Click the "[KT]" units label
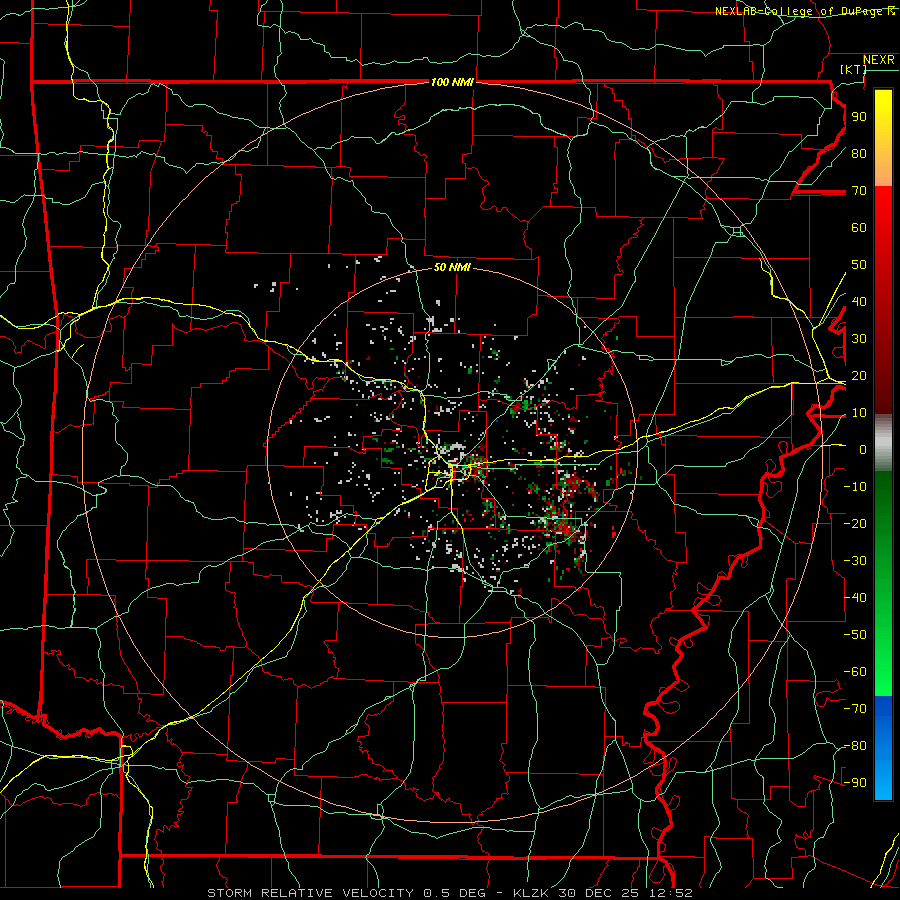900x900 pixels. [x=853, y=69]
